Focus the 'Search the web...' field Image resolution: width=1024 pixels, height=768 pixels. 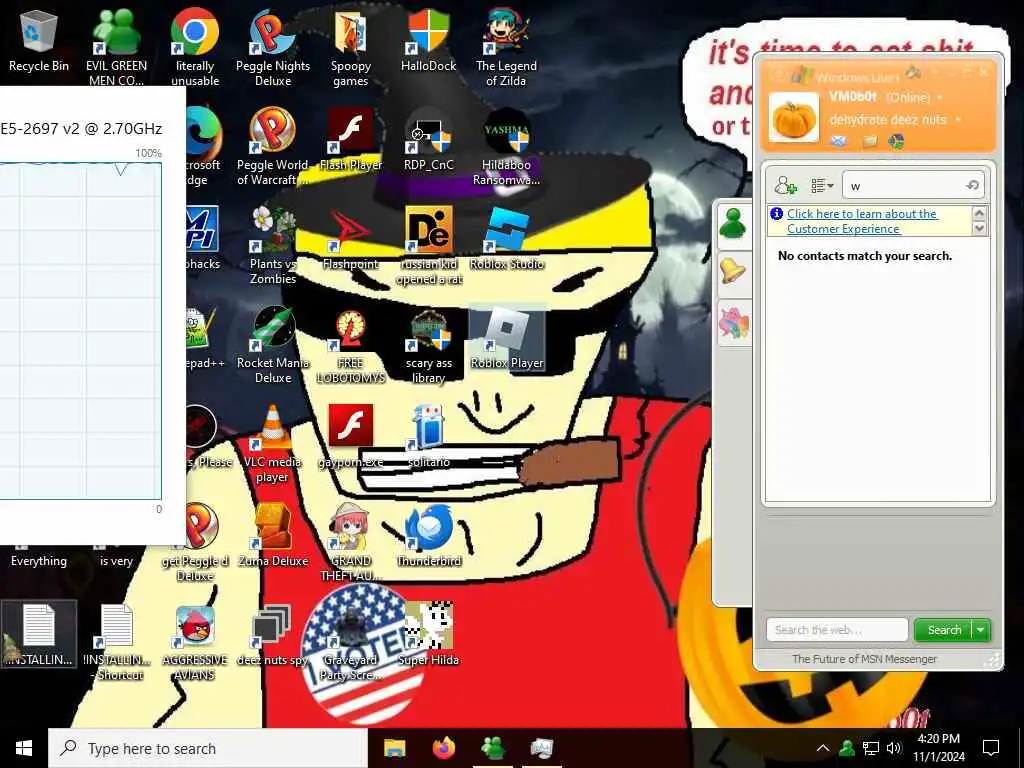(x=837, y=630)
